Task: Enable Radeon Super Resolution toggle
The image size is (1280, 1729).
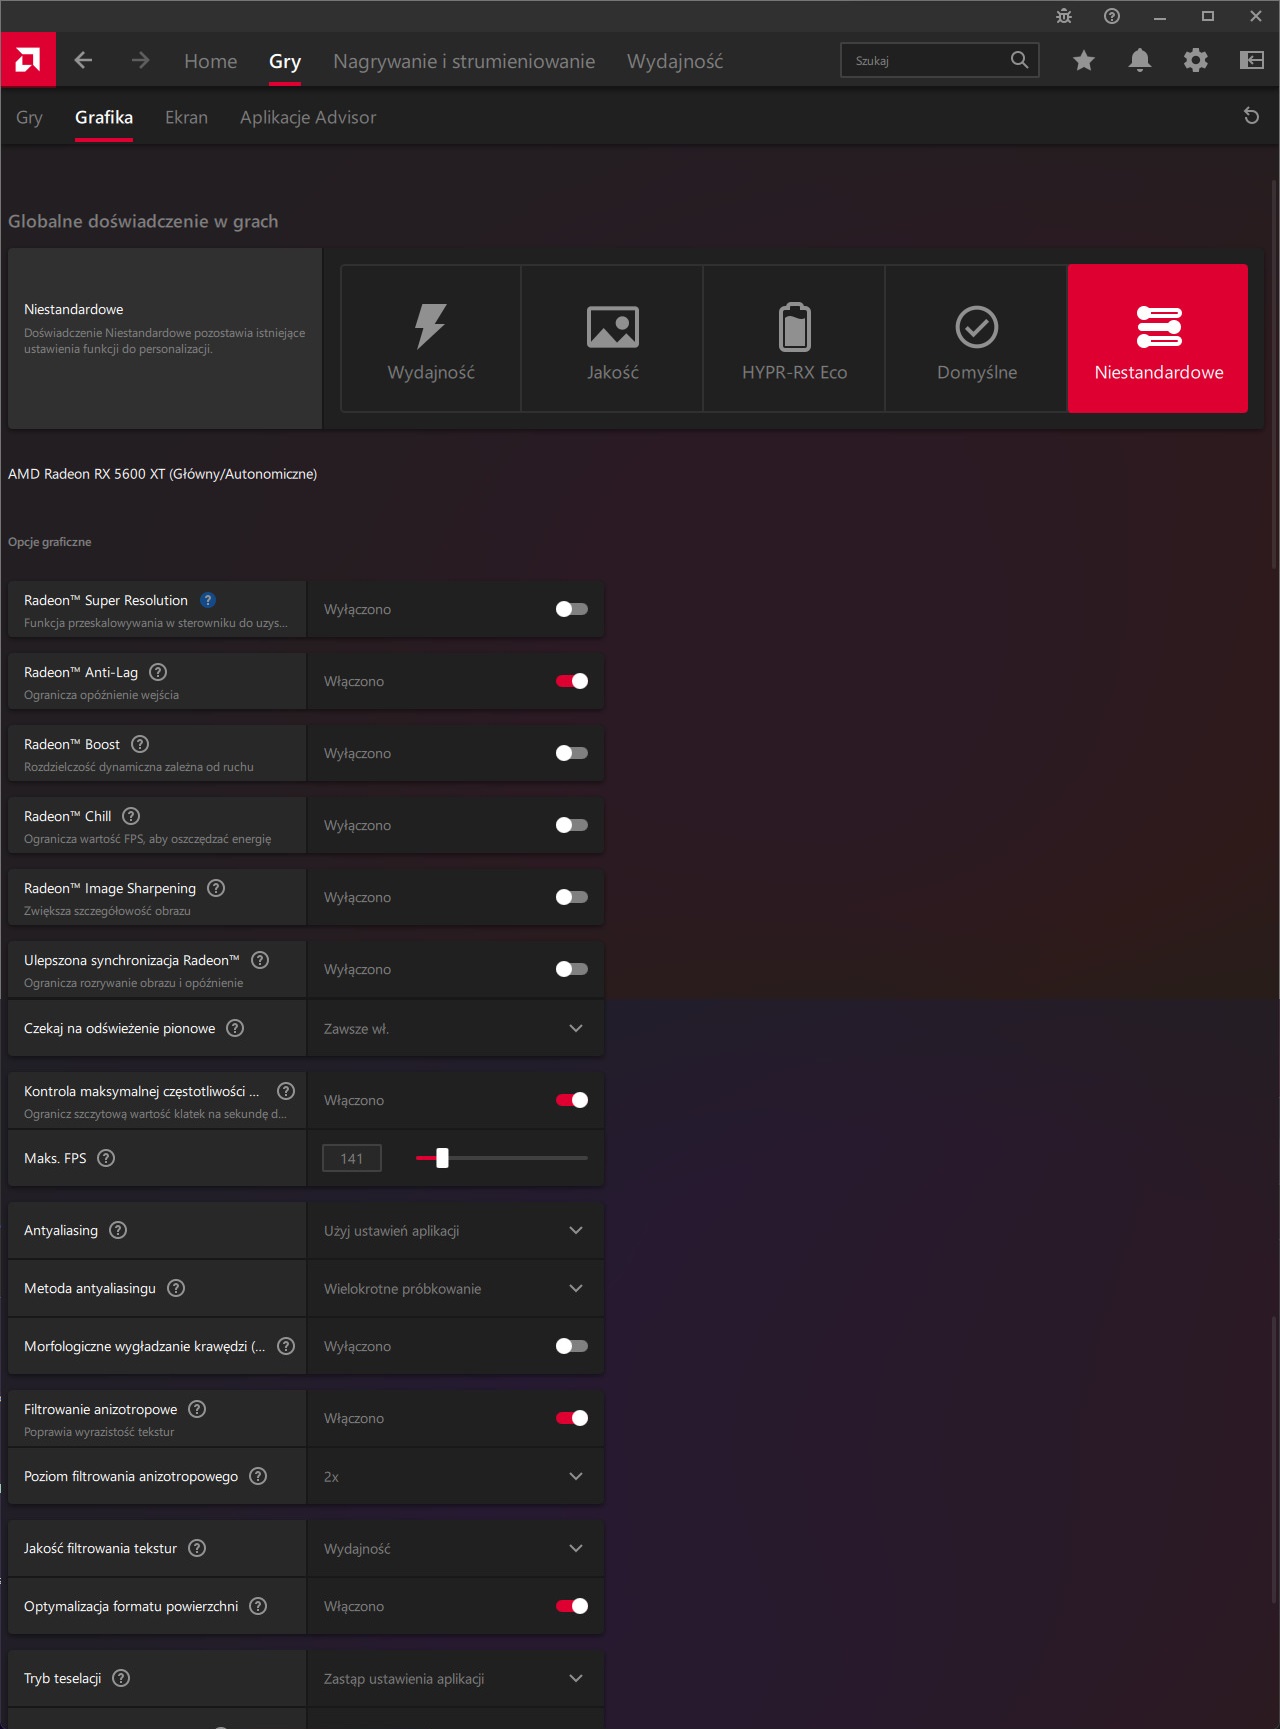Action: pyautogui.click(x=572, y=609)
